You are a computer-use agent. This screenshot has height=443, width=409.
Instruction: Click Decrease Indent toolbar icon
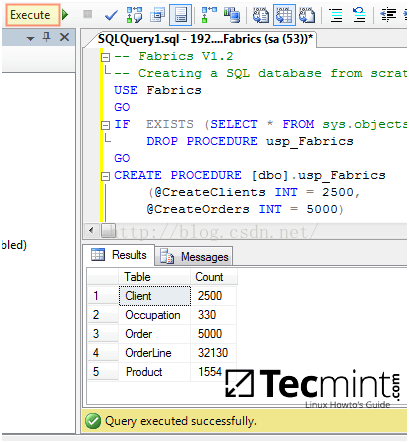pos(388,15)
